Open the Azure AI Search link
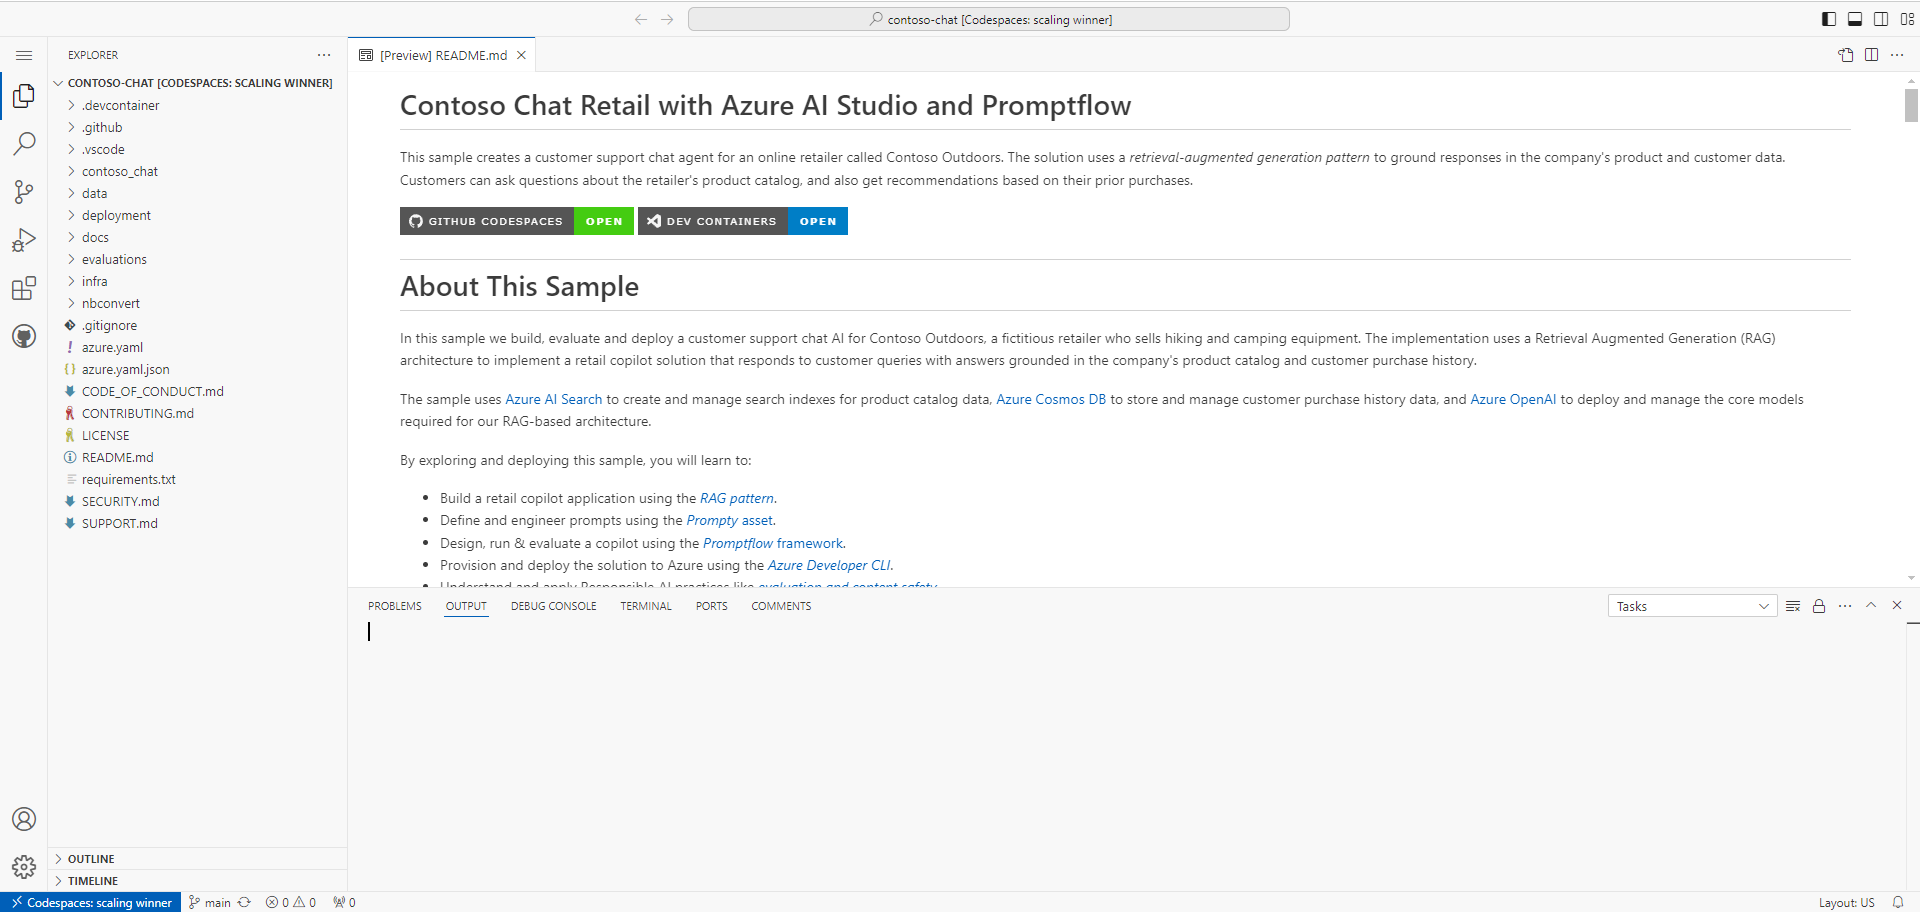 553,399
